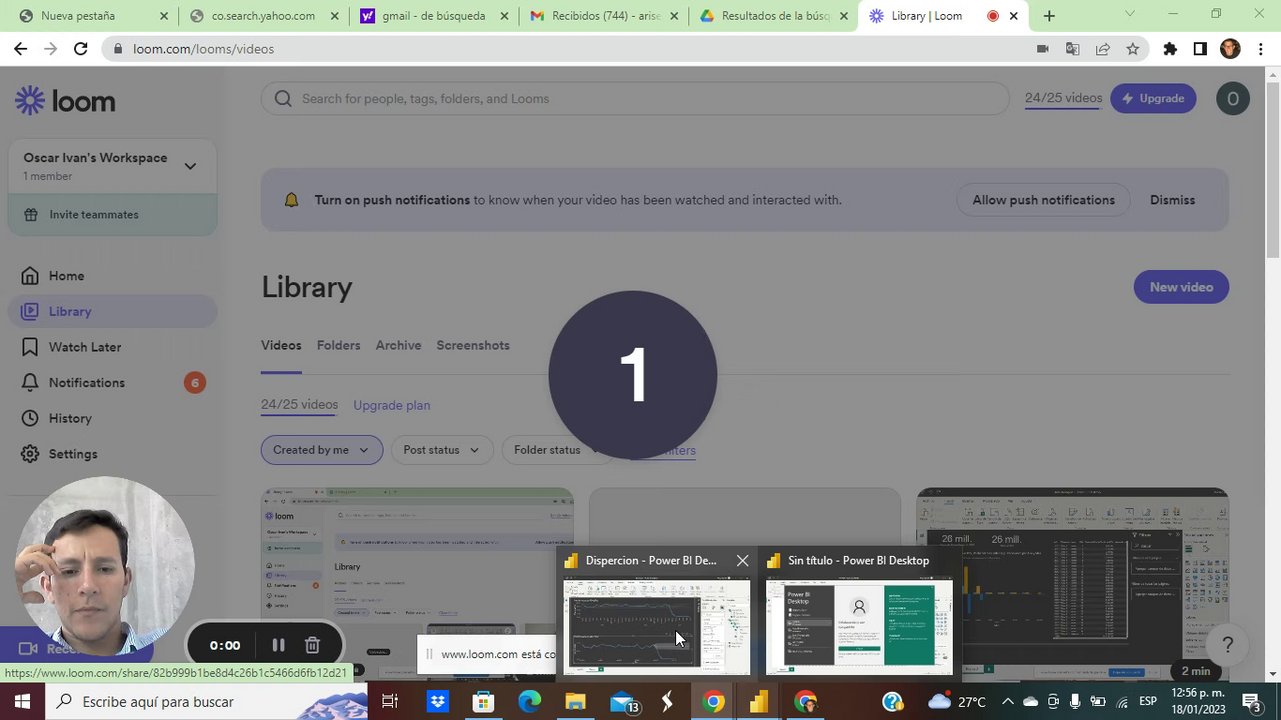Bookmark this page with the star icon
Viewport: 1281px width, 720px height.
1132,48
